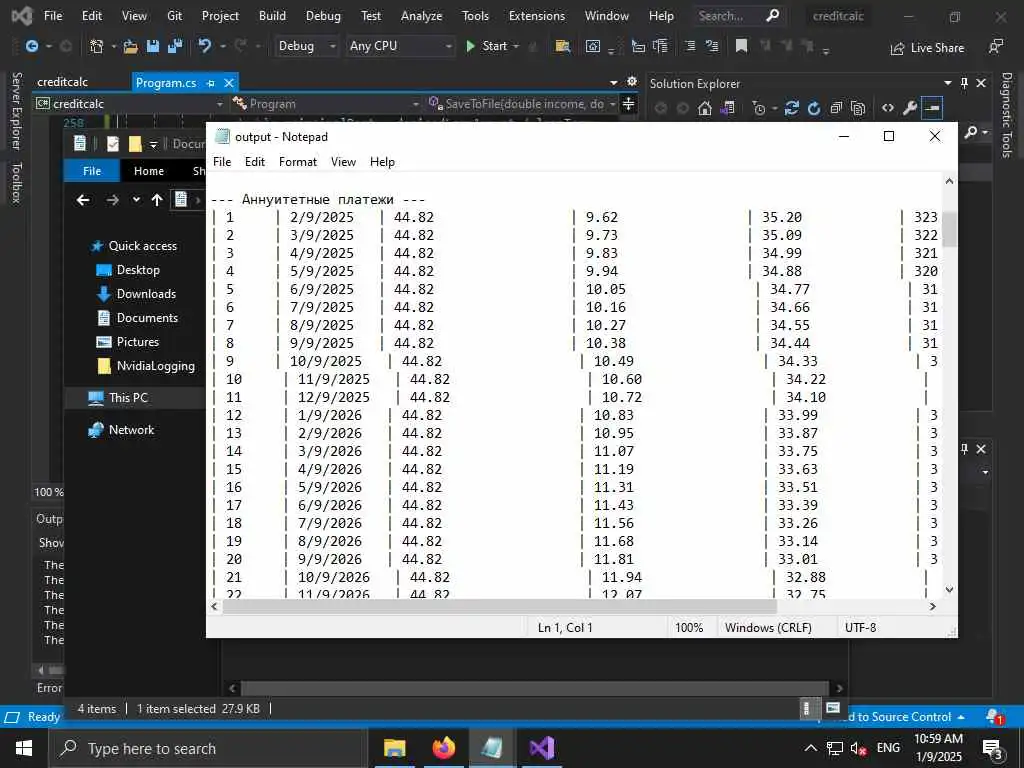This screenshot has height=768, width=1024.
Task: Start debugging with the green Start button
Action: tap(487, 46)
